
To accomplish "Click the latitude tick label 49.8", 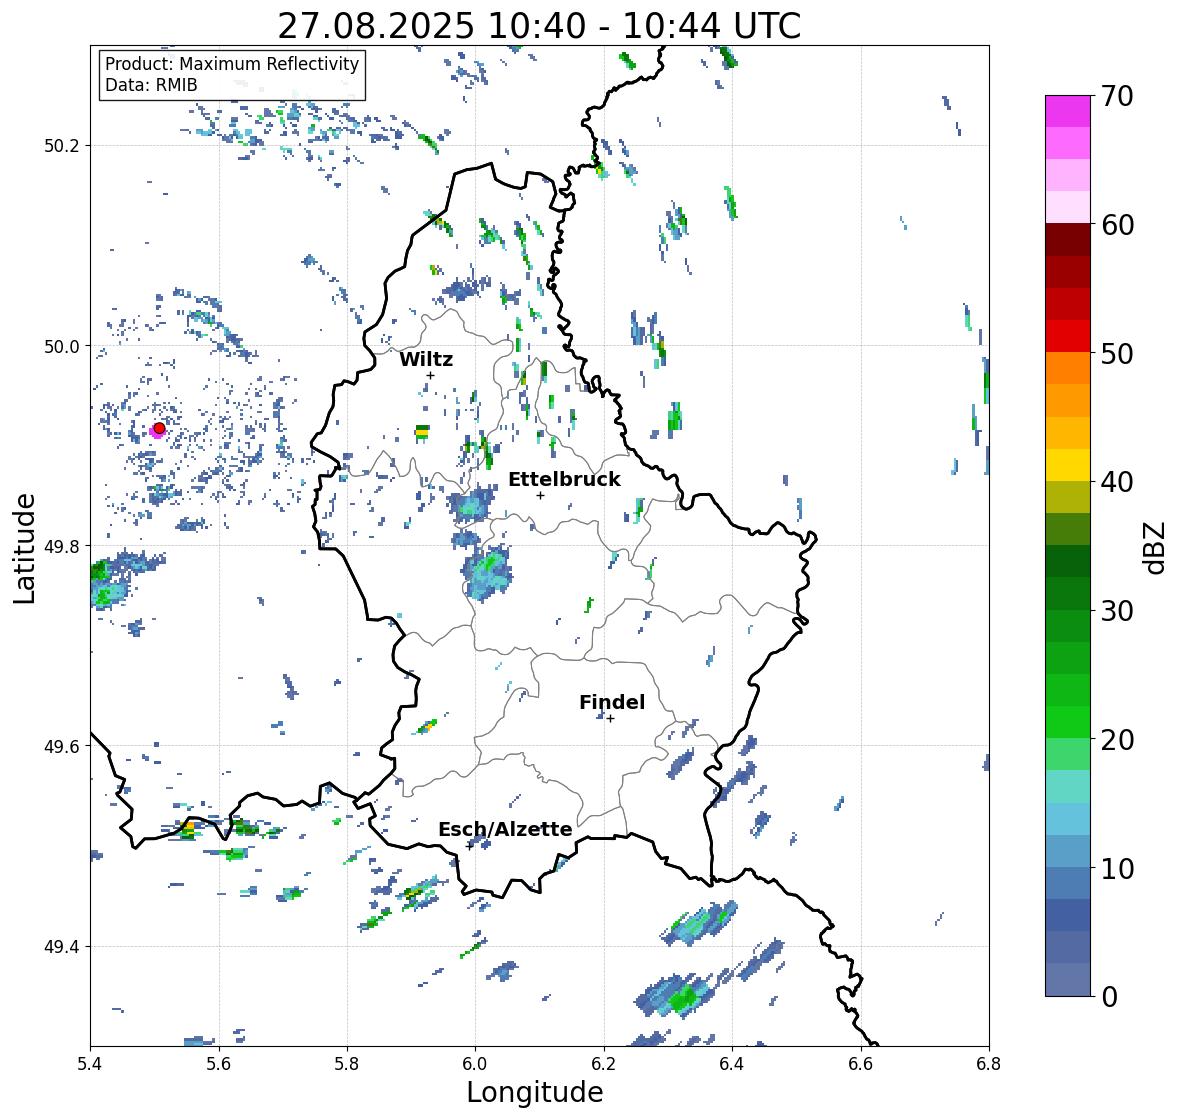I will 62,546.
